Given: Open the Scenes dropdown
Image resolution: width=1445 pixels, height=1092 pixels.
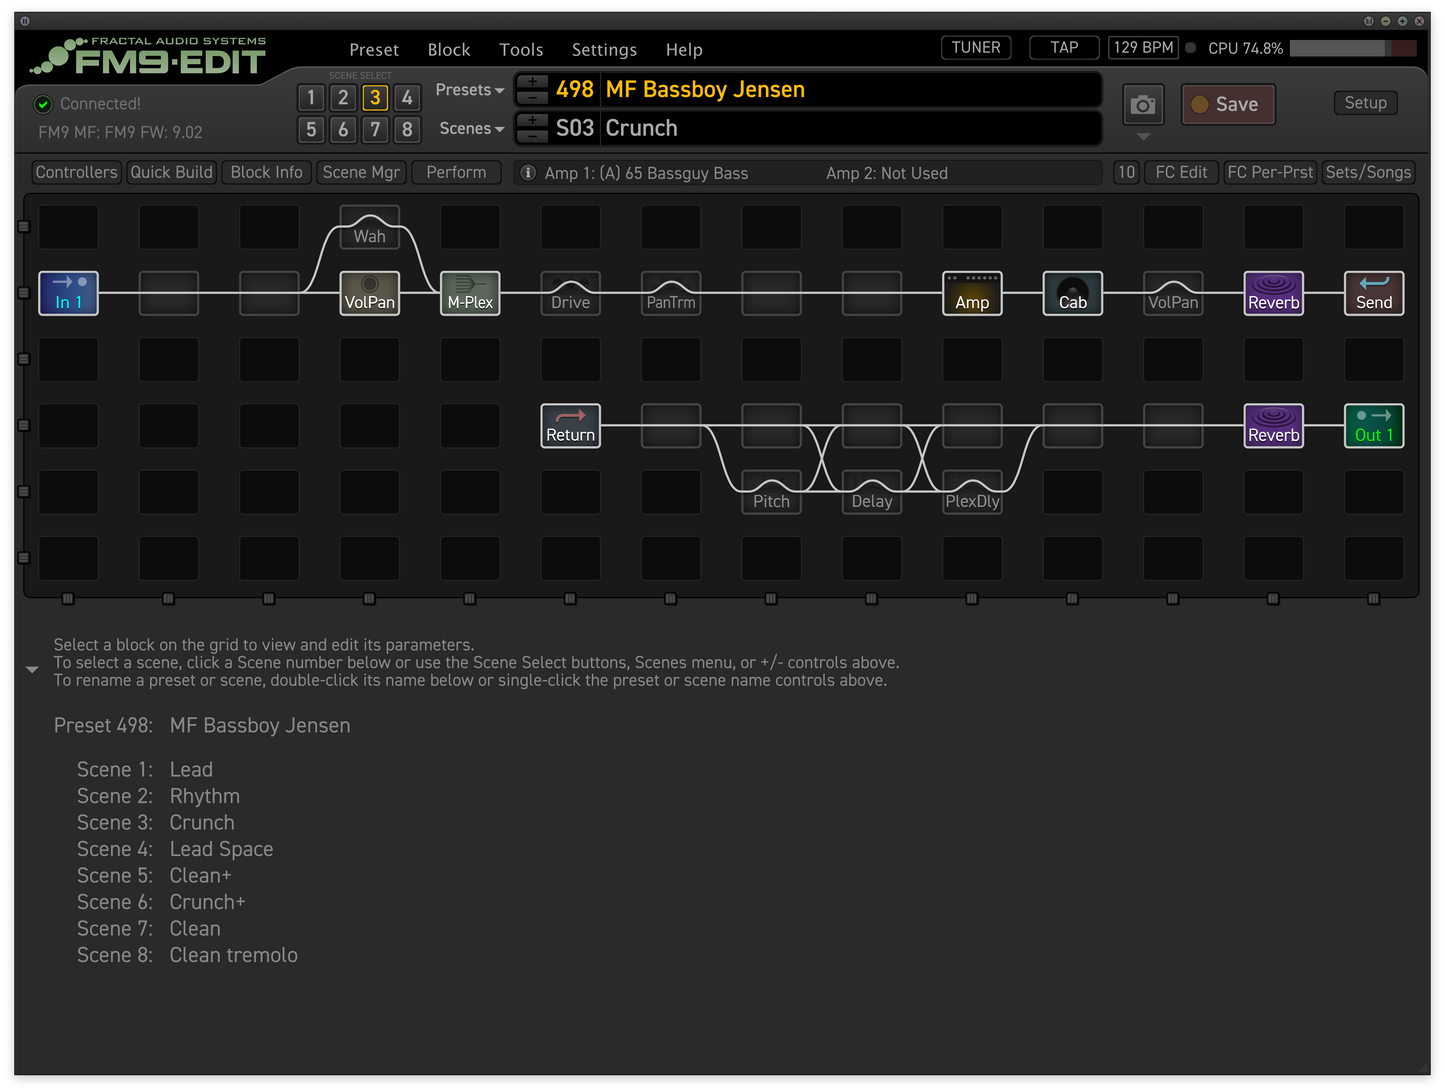Looking at the screenshot, I should click(x=470, y=128).
